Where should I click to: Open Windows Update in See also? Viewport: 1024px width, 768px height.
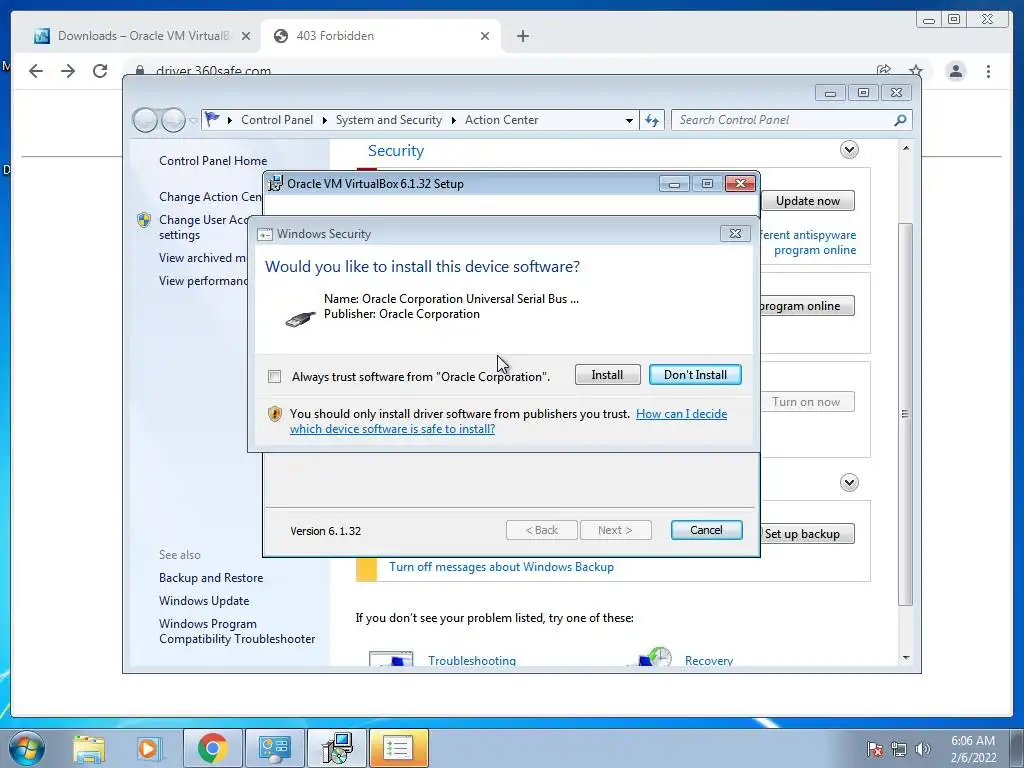(204, 601)
